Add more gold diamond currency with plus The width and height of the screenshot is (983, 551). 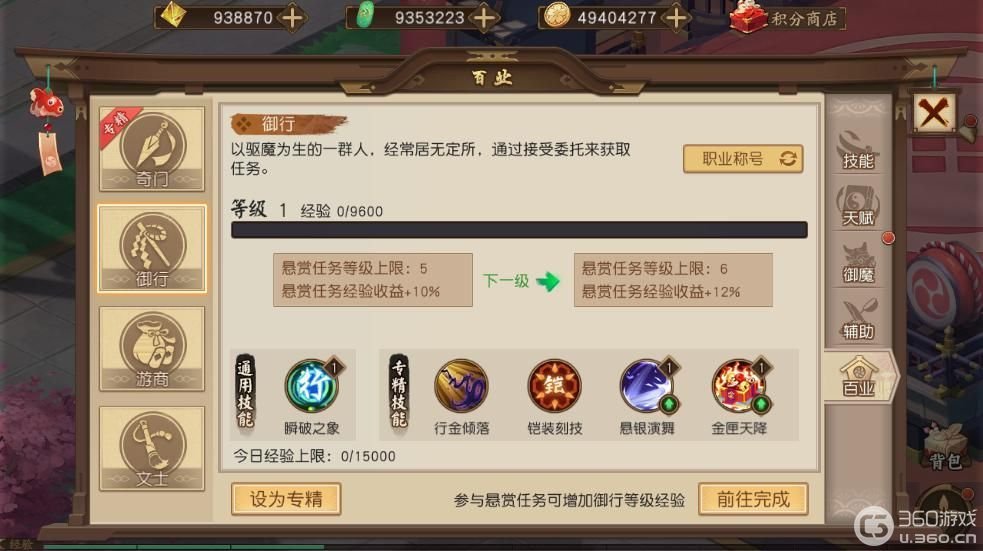click(x=292, y=18)
